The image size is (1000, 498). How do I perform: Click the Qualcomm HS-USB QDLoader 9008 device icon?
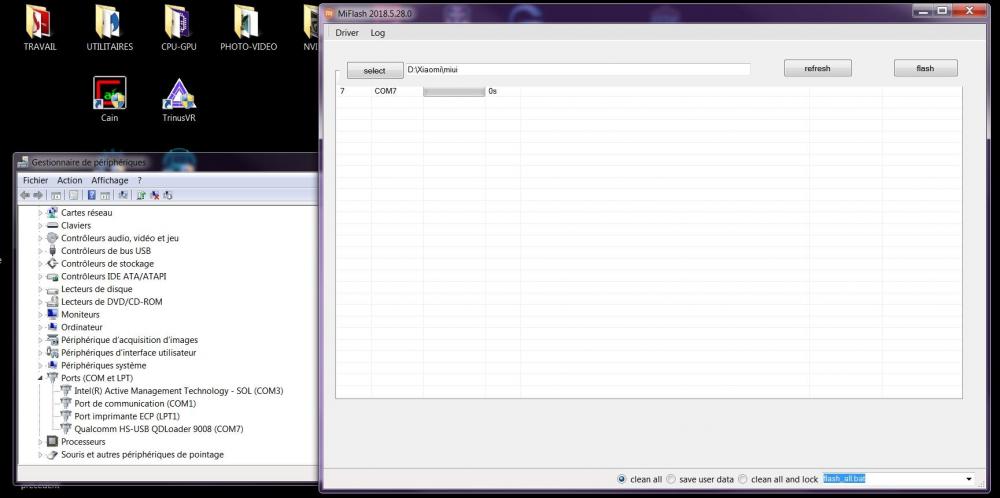point(67,429)
